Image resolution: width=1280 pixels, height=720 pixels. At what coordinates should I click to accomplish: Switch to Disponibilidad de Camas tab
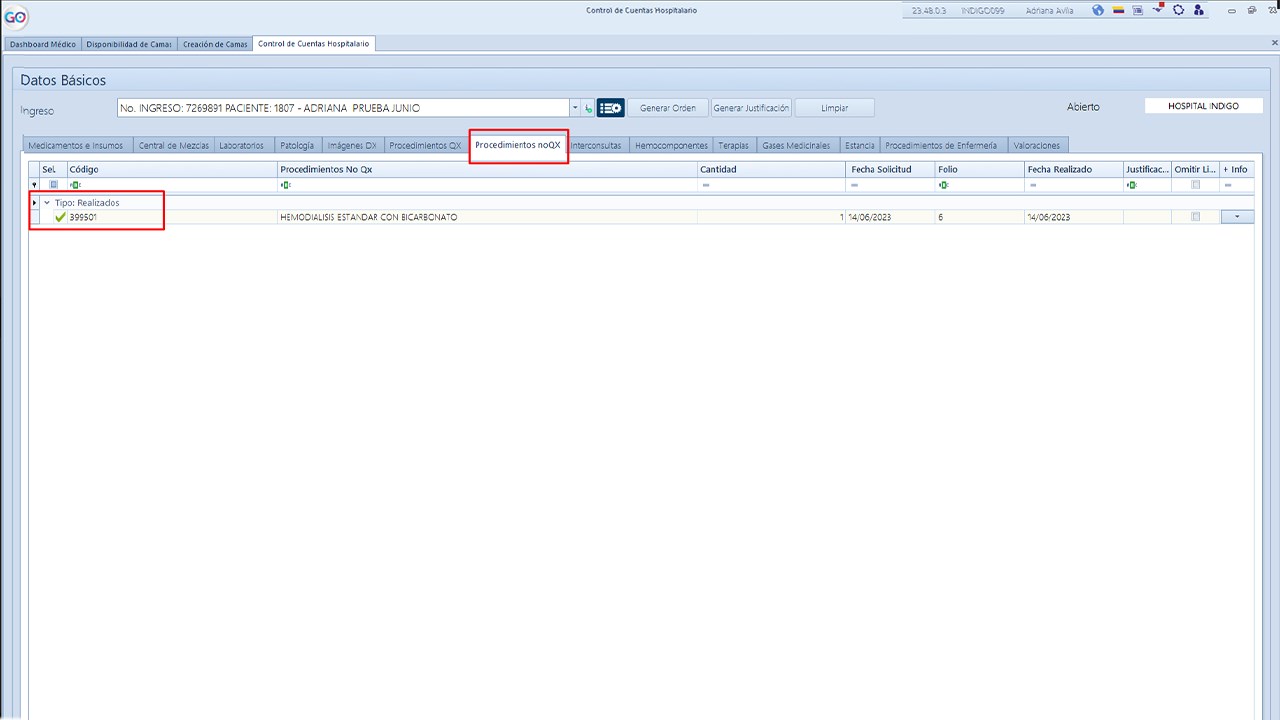[129, 44]
